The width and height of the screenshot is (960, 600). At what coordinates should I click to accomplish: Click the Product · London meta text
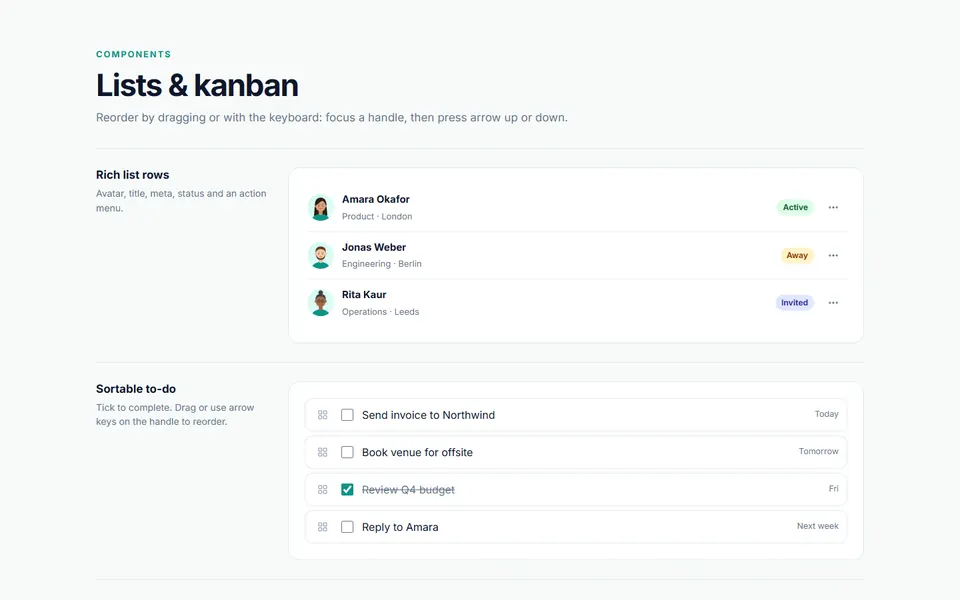coord(377,216)
